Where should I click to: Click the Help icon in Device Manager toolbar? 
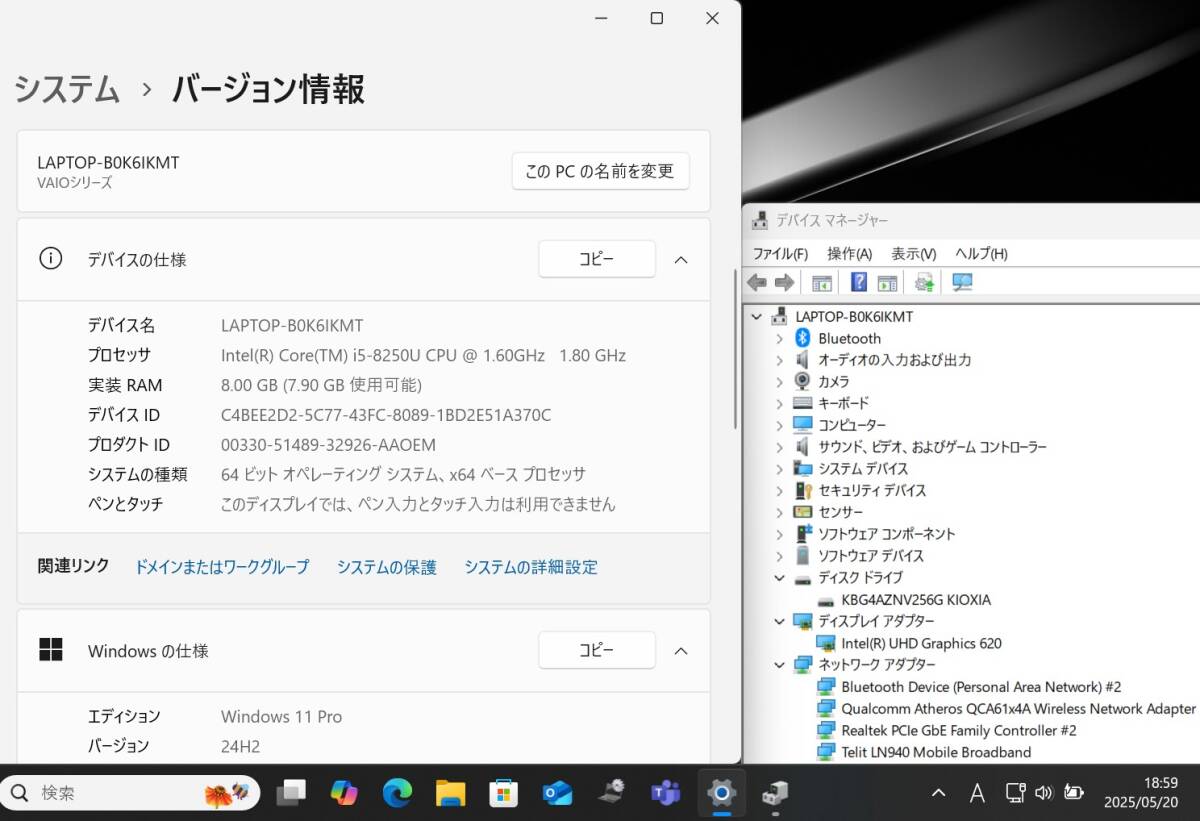858,283
